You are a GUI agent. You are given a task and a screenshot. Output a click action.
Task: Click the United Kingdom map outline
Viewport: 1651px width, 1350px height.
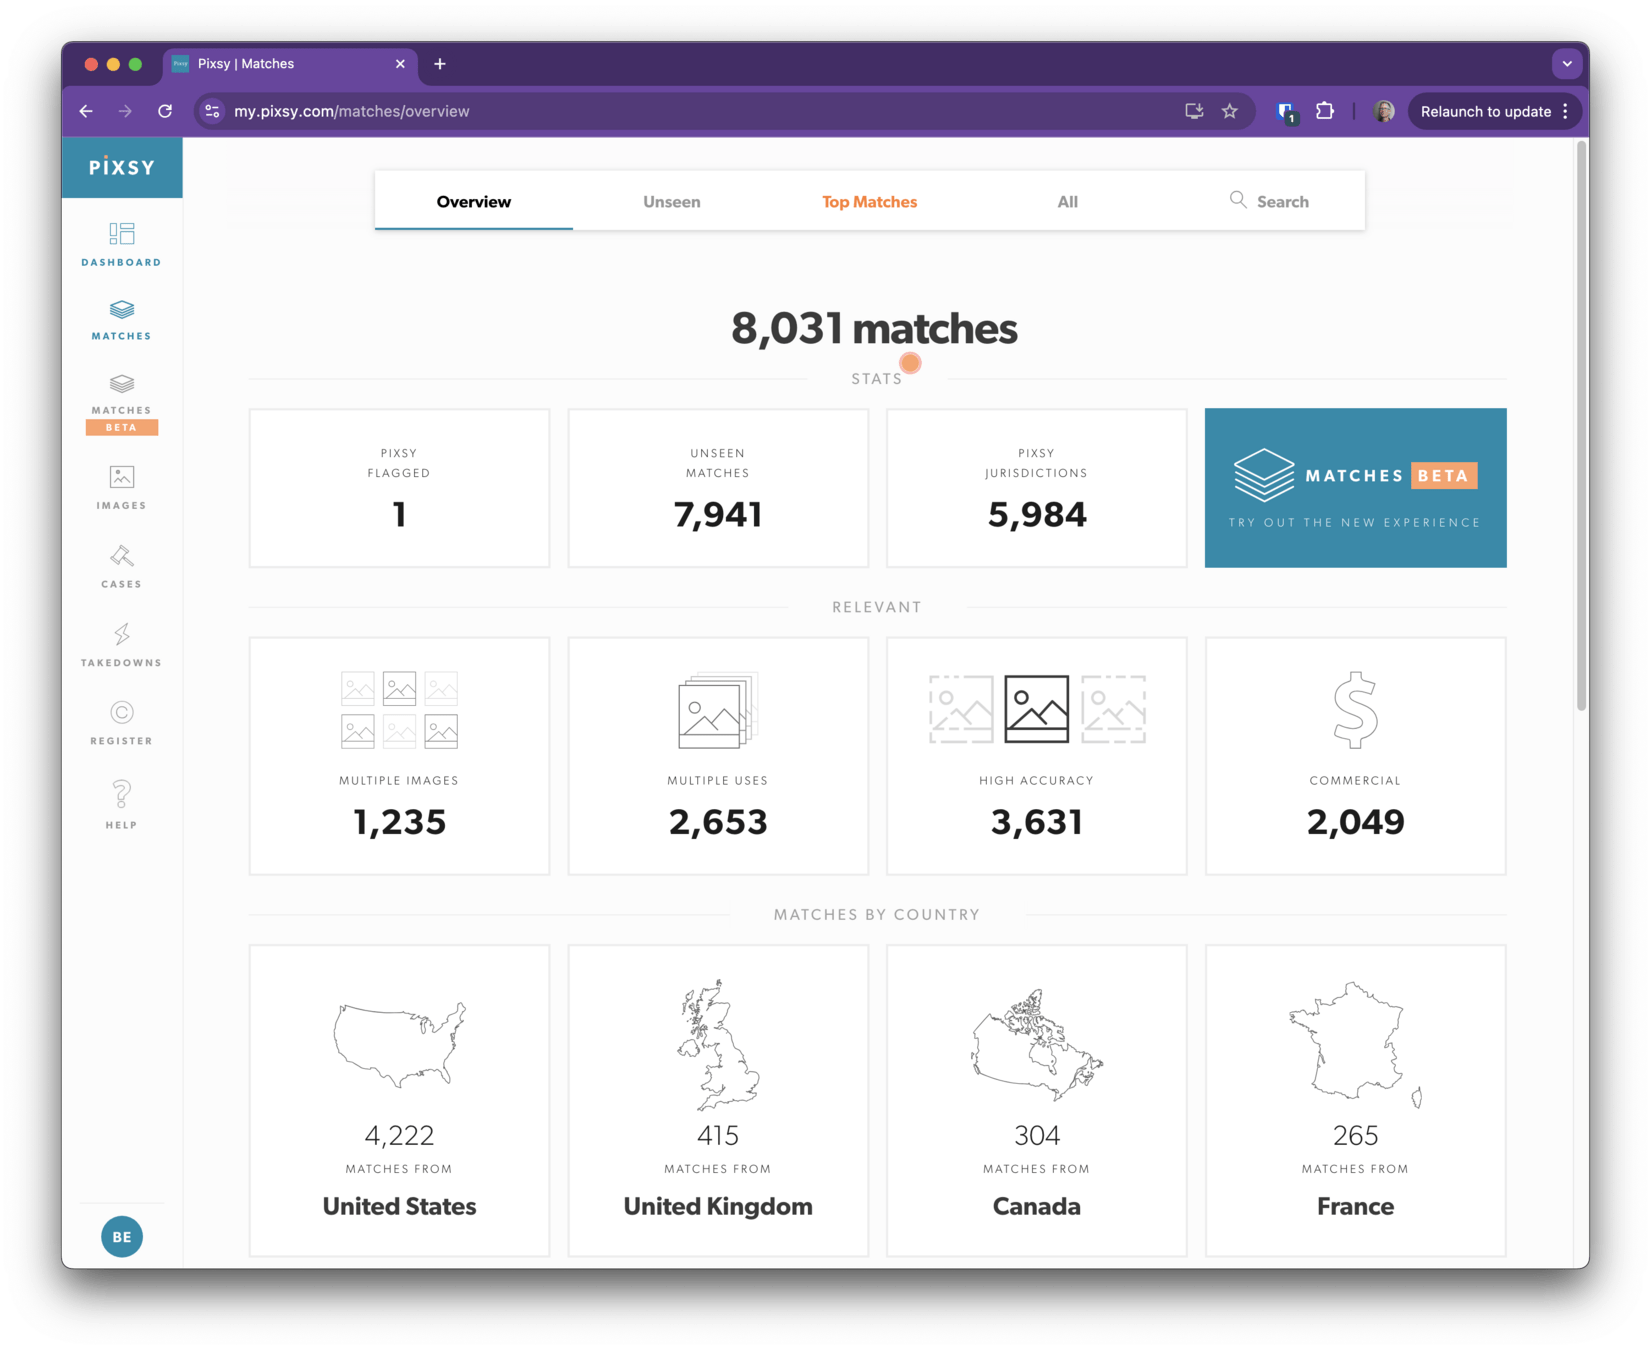pyautogui.click(x=718, y=1044)
